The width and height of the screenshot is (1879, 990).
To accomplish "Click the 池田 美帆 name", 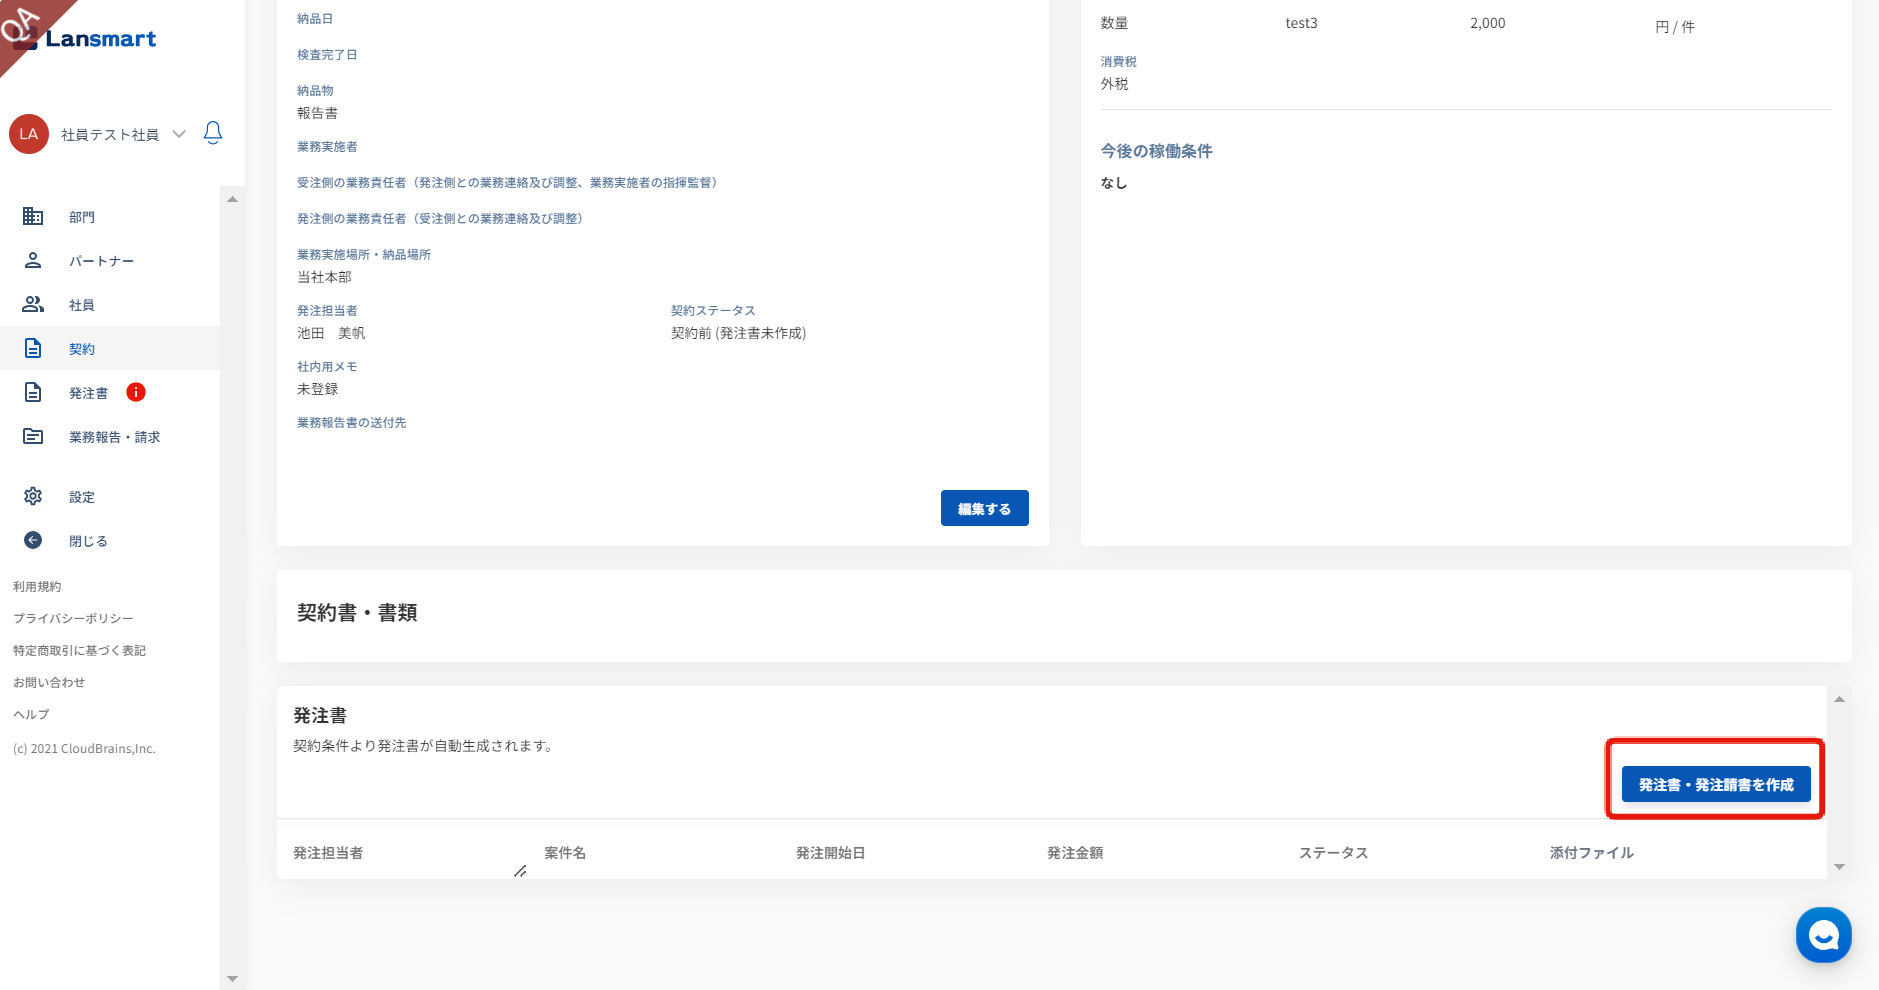I will (x=331, y=333).
